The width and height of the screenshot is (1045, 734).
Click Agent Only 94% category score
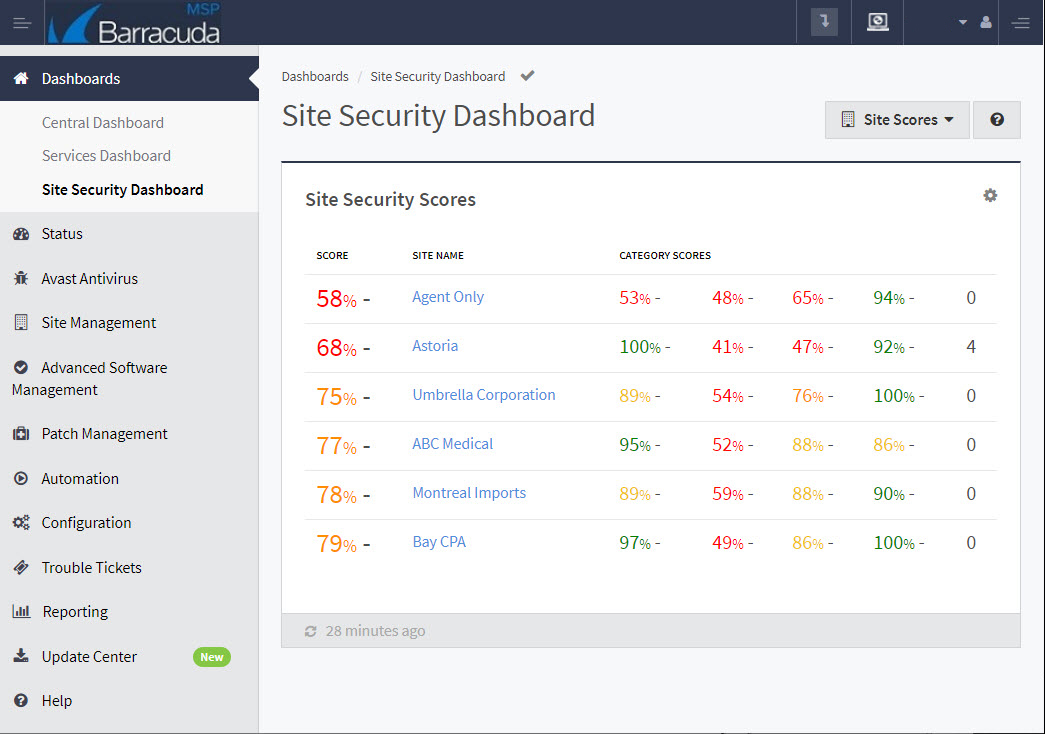[x=889, y=298]
